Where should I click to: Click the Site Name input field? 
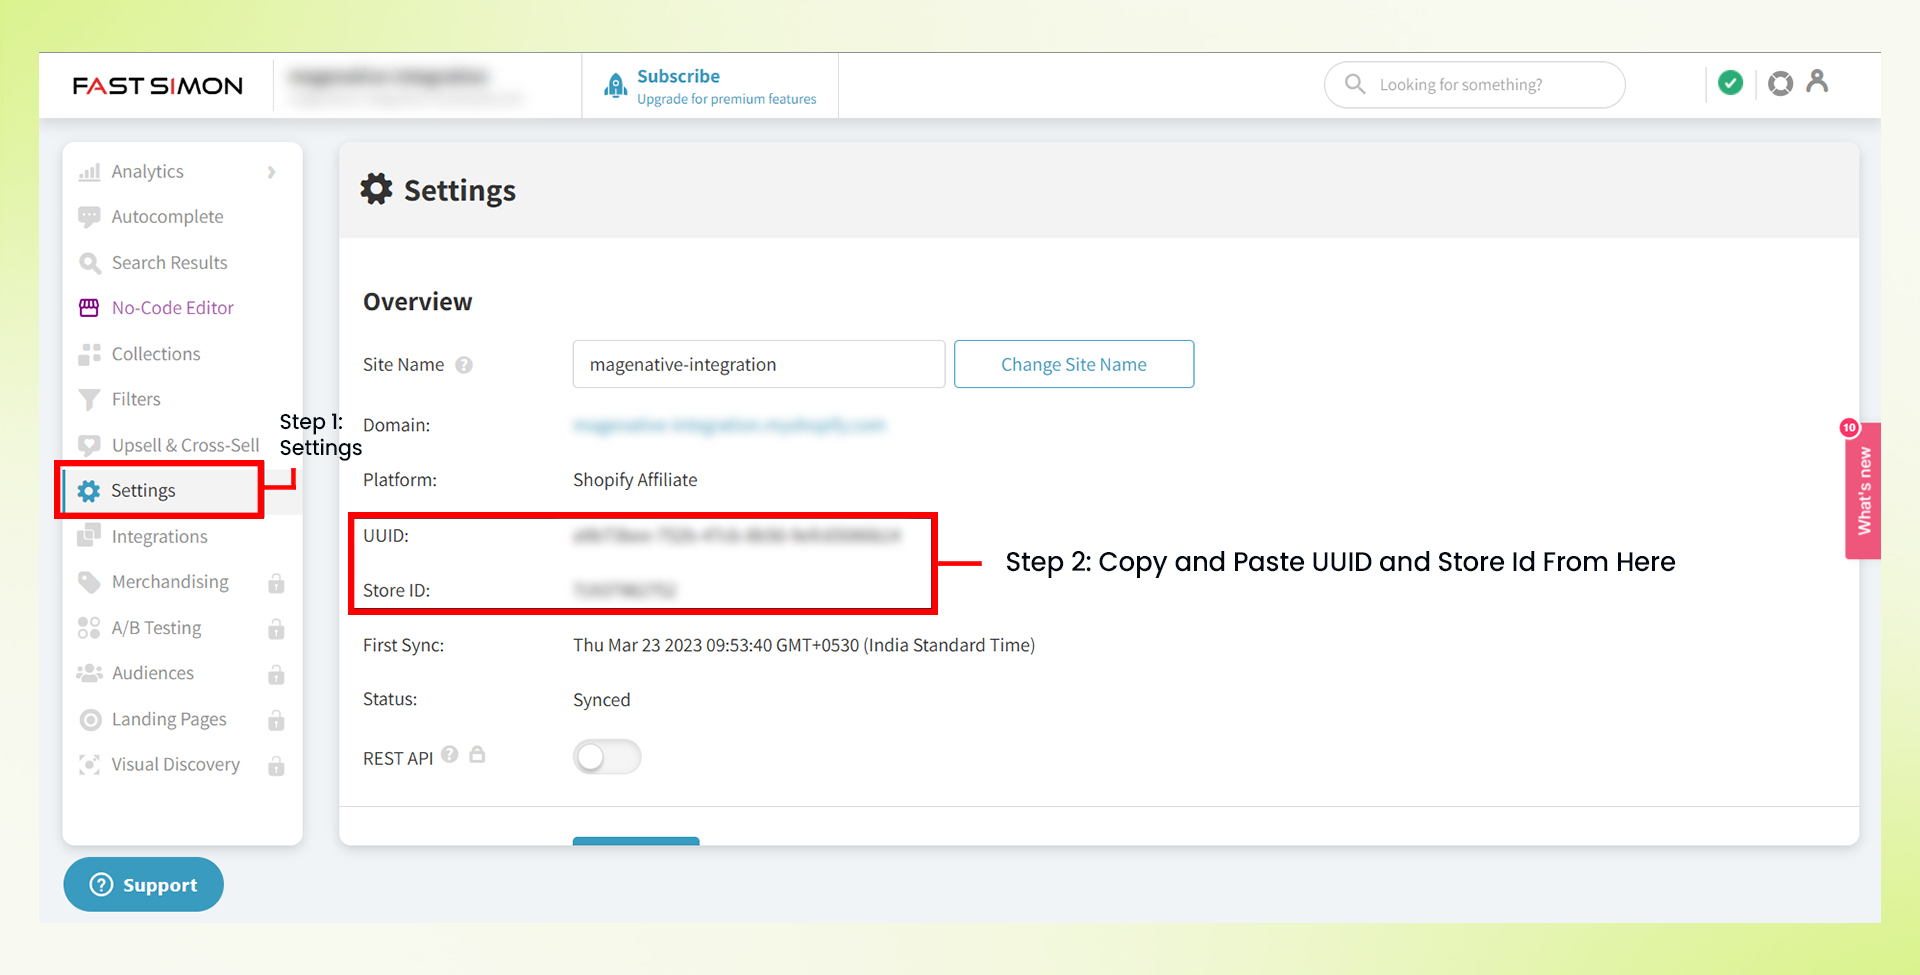pyautogui.click(x=758, y=365)
